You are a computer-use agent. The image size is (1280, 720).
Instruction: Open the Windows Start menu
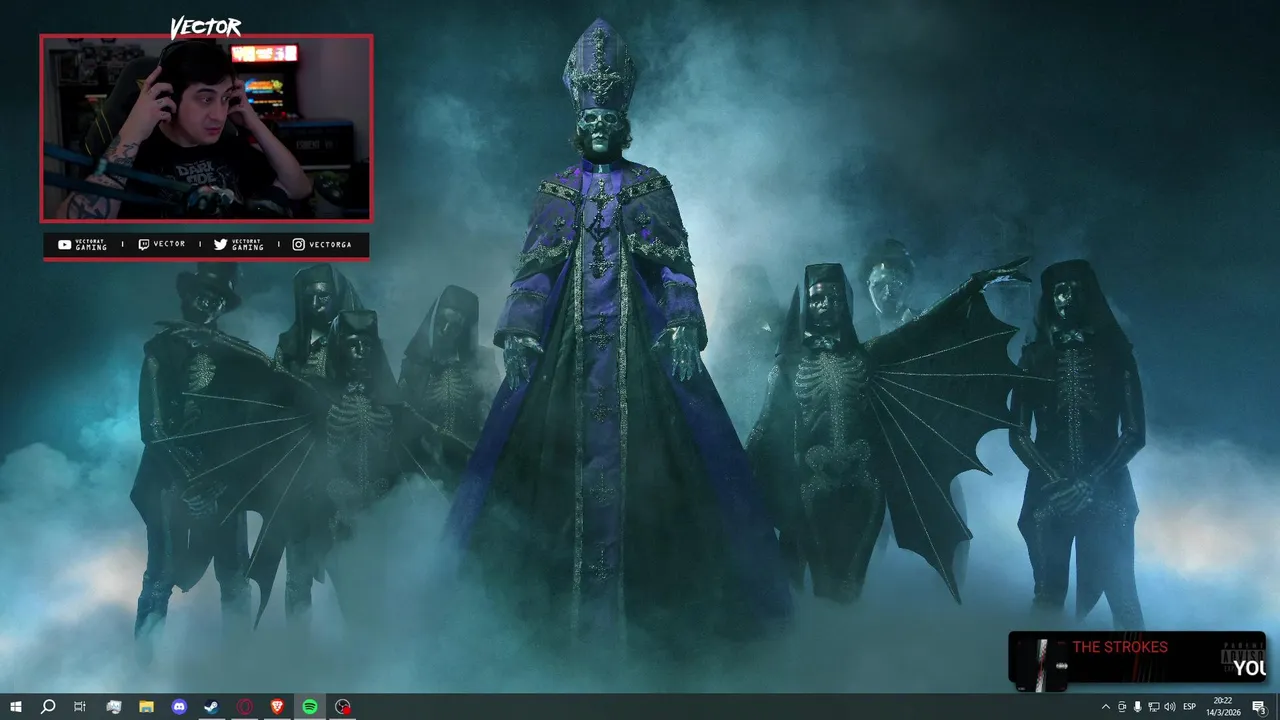click(x=15, y=707)
